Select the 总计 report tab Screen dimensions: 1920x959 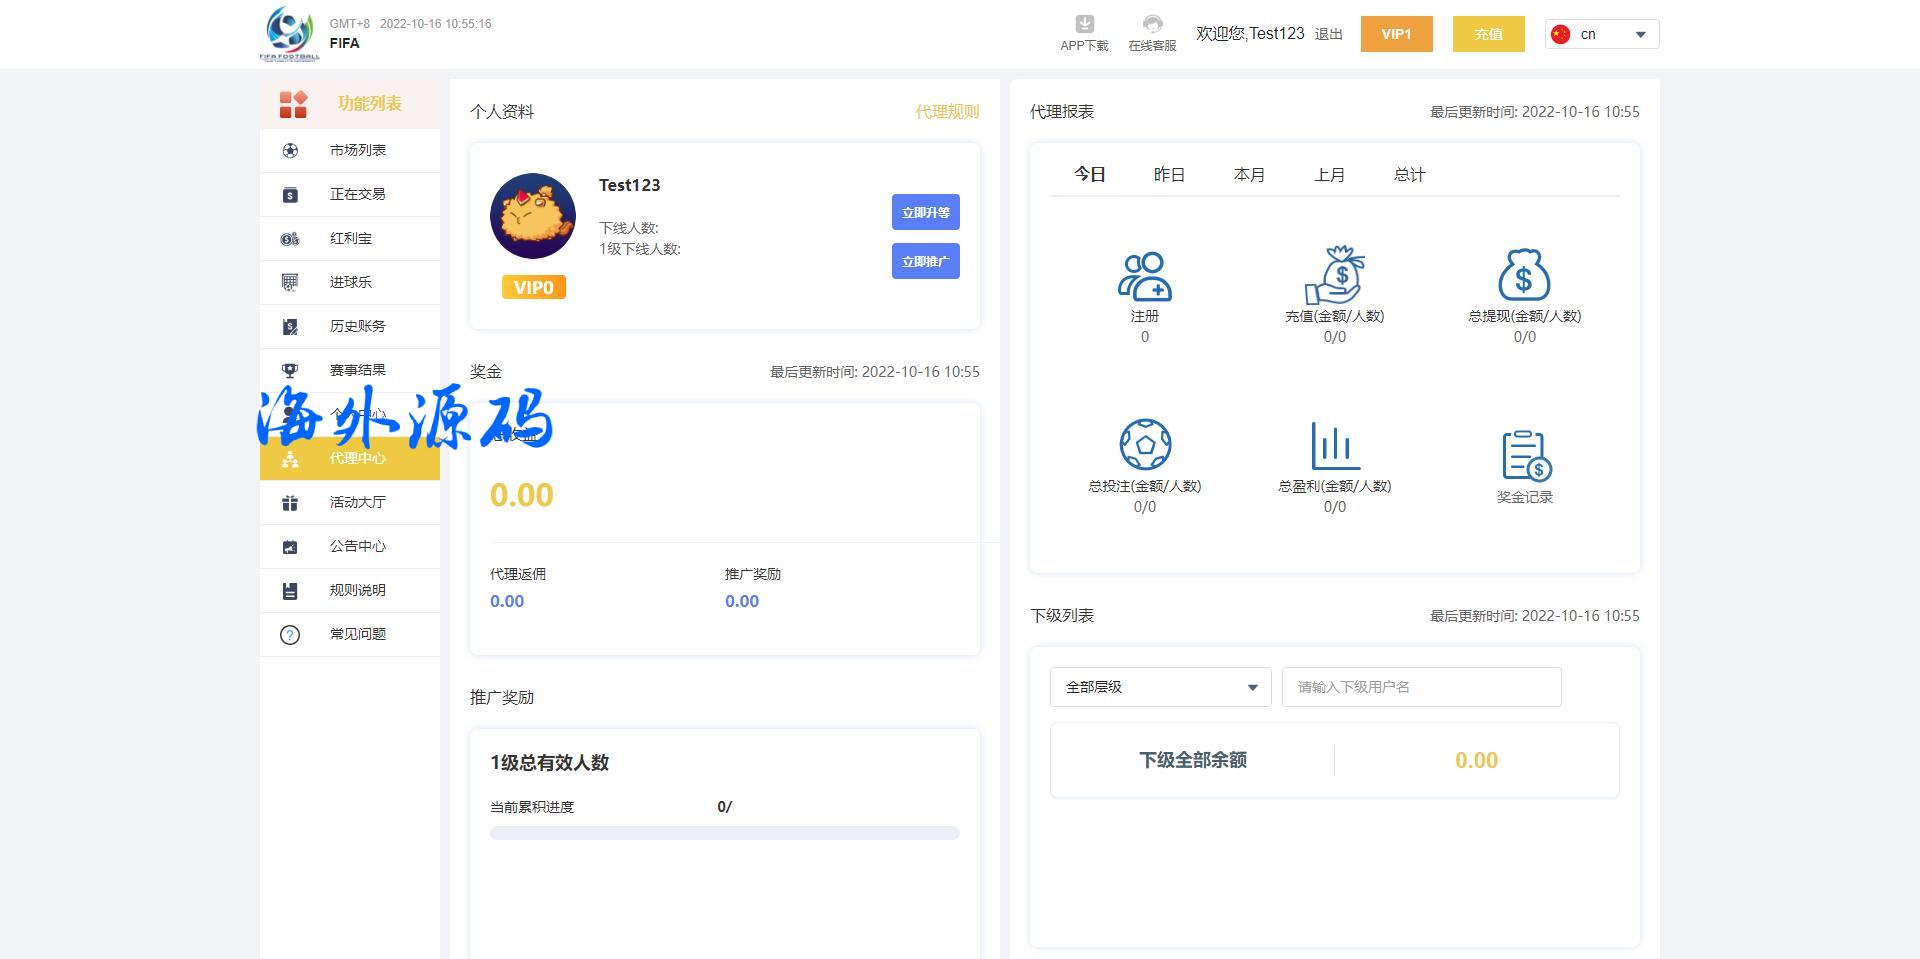(x=1409, y=175)
